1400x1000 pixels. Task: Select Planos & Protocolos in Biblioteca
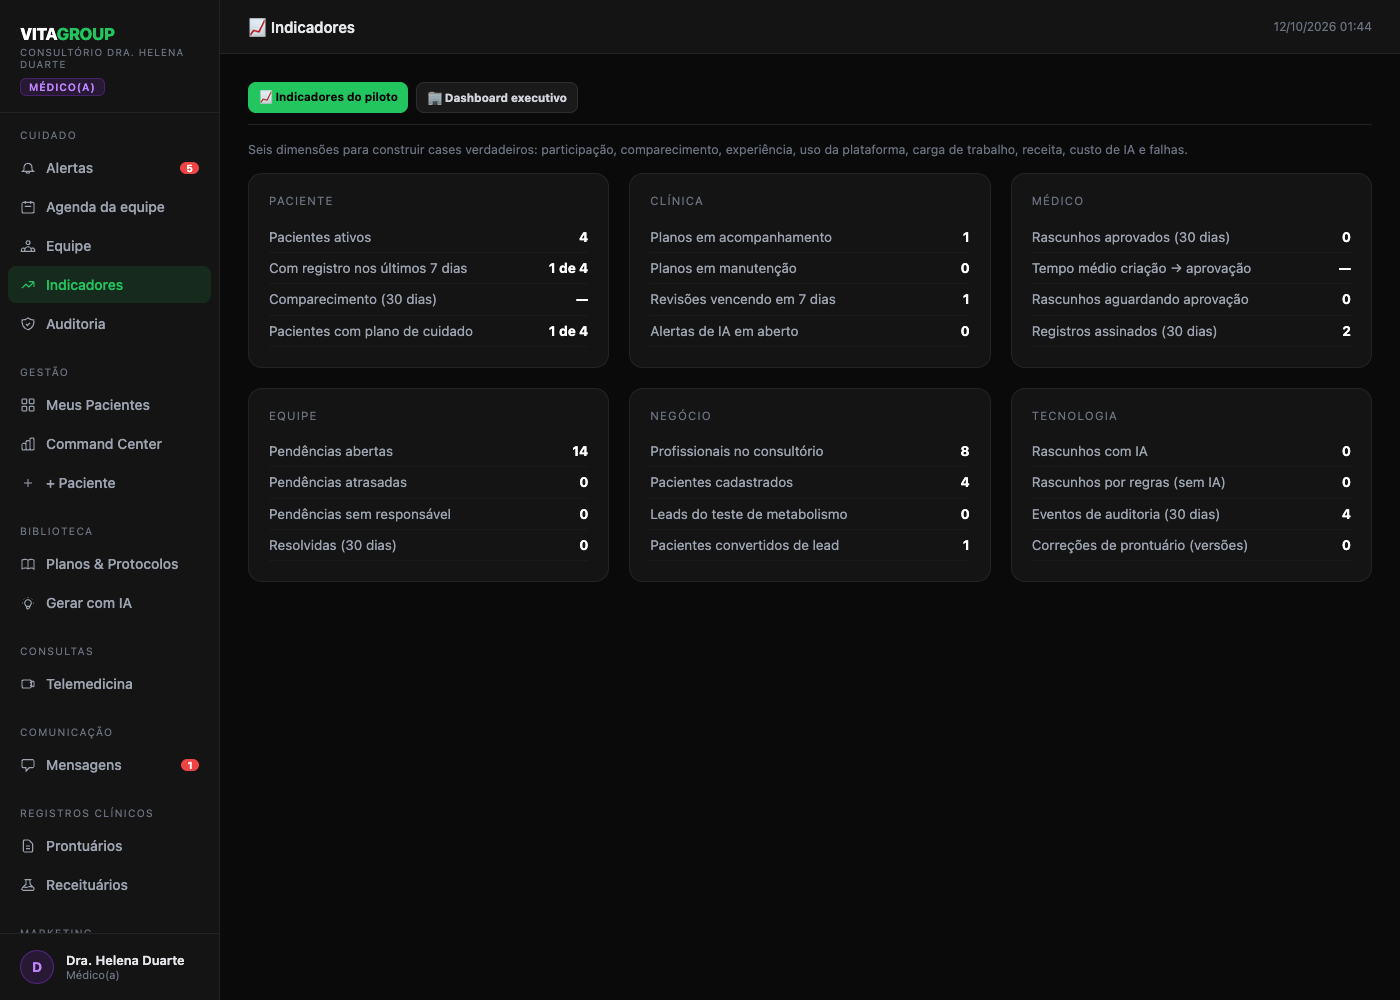(x=110, y=564)
